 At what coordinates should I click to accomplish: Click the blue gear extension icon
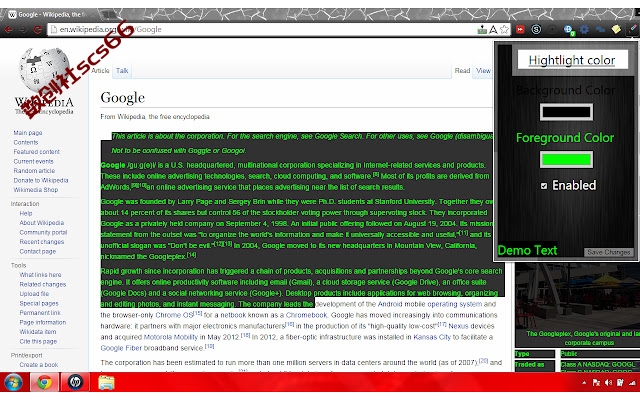point(584,29)
